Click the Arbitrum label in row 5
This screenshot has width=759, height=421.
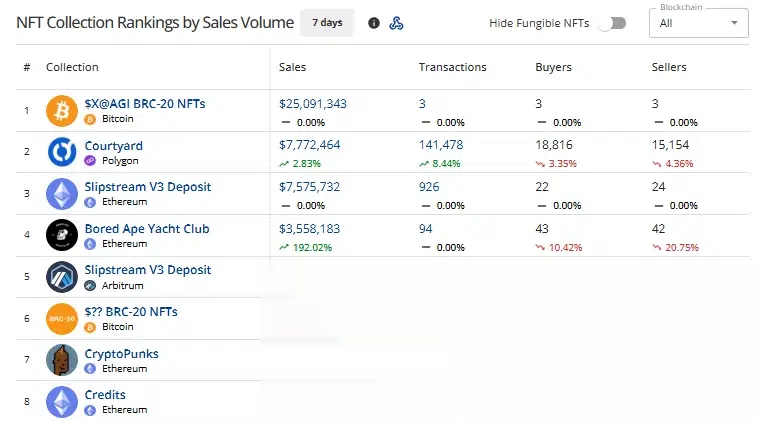[122, 286]
